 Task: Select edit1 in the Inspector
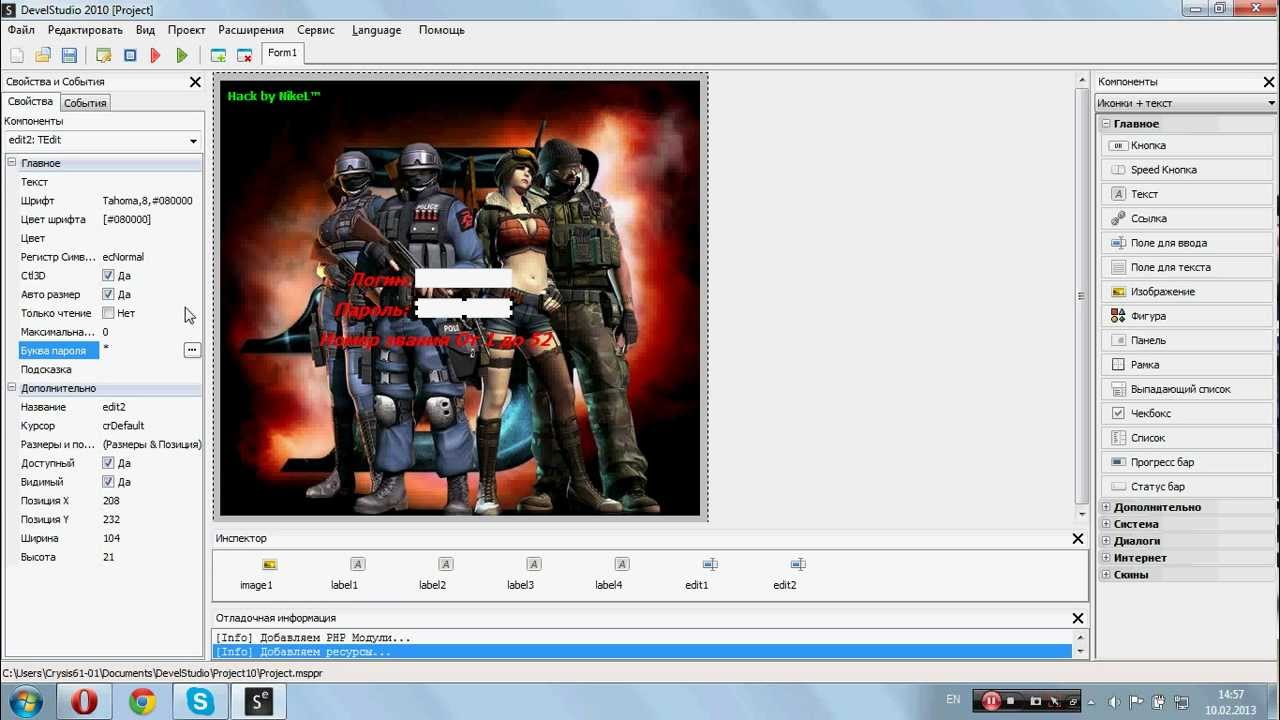tap(697, 574)
